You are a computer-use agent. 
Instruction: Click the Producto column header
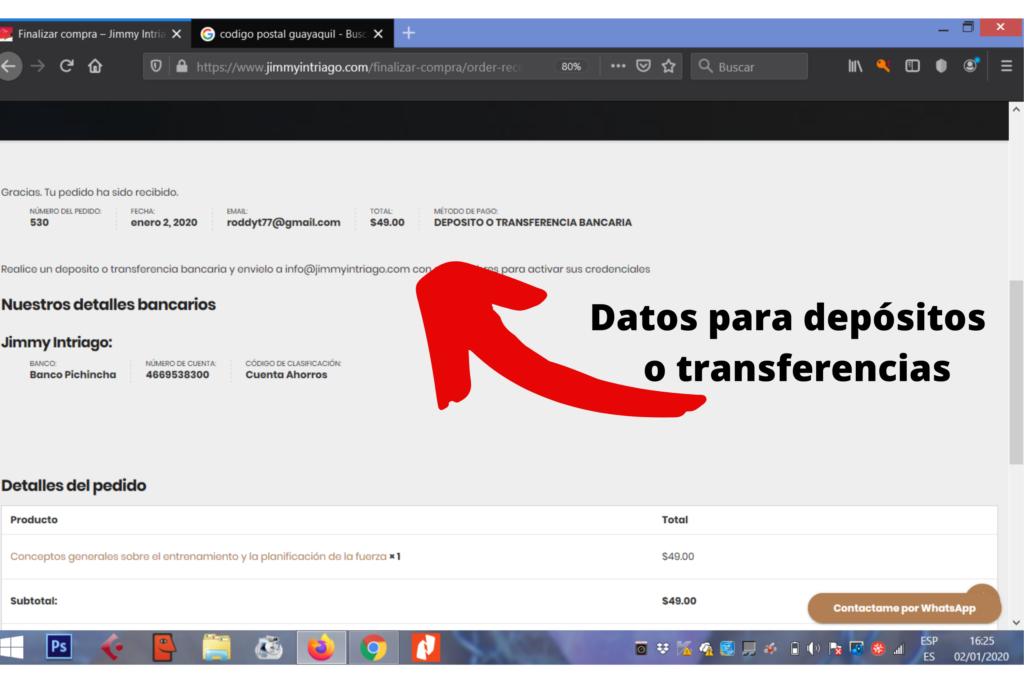(x=34, y=520)
